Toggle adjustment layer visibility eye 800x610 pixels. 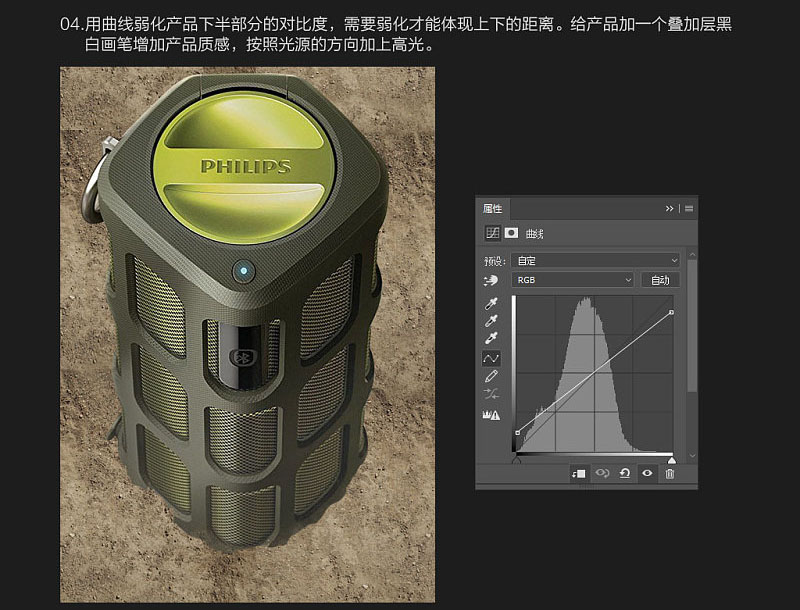click(647, 473)
